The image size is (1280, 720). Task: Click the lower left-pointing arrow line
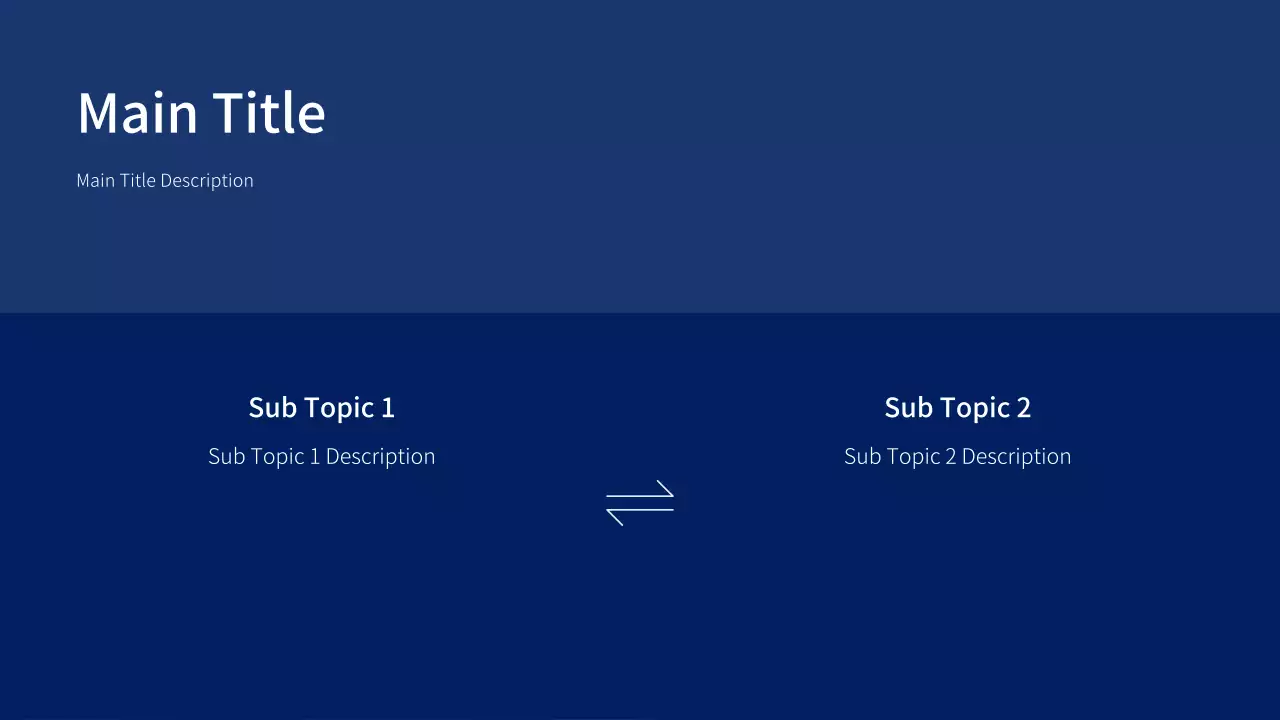(642, 510)
